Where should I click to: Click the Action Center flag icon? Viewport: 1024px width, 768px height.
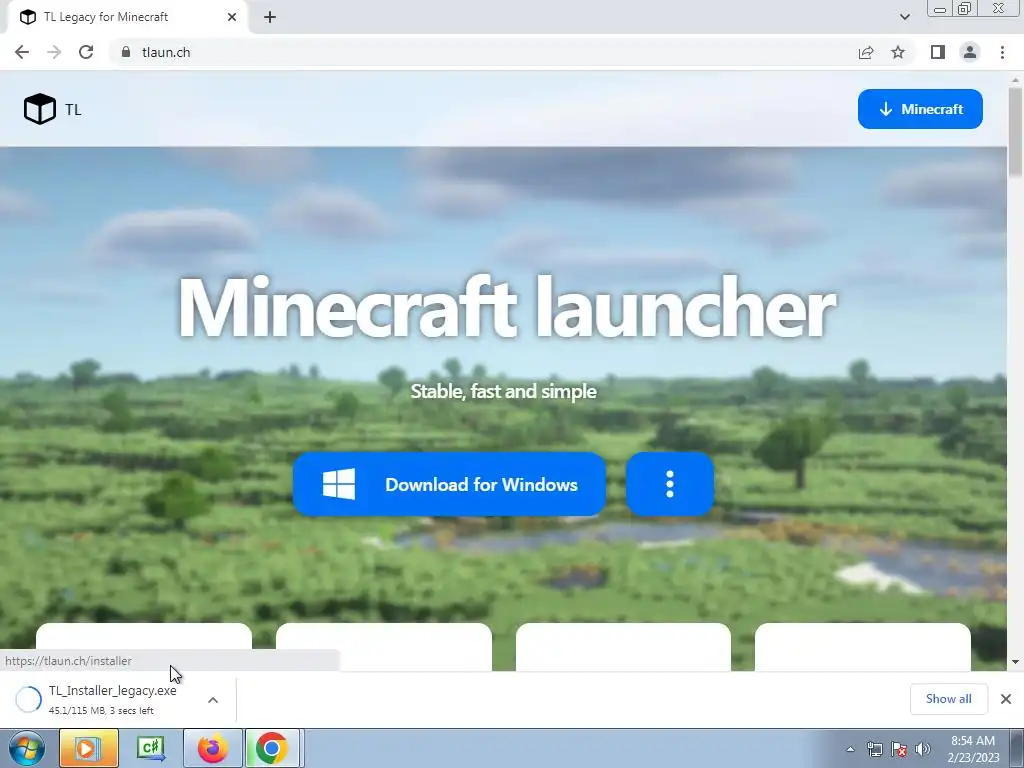(x=899, y=749)
